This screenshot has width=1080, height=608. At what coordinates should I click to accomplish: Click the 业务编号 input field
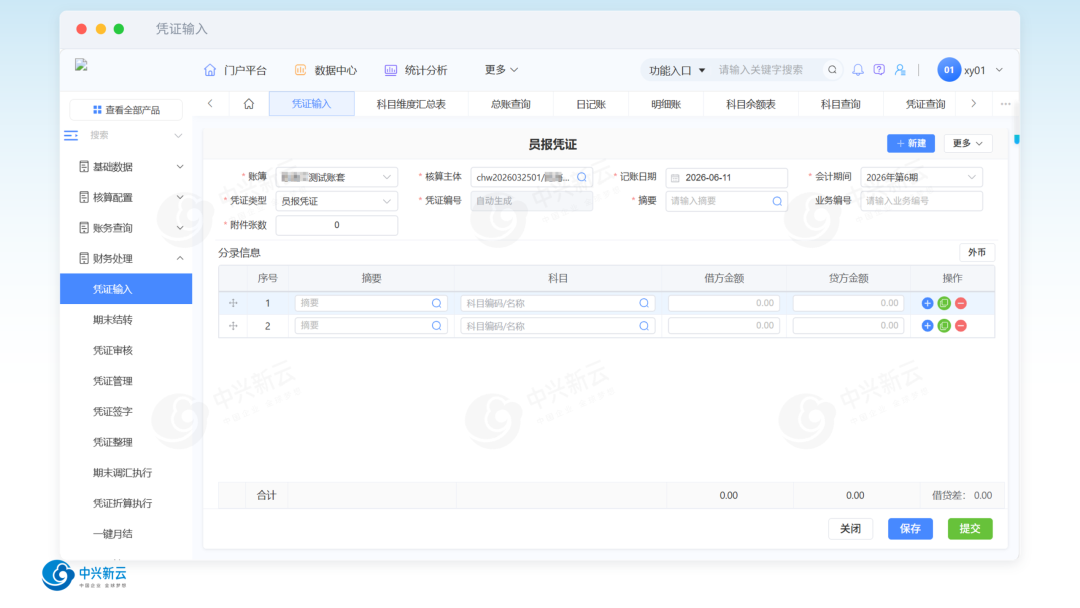921,201
